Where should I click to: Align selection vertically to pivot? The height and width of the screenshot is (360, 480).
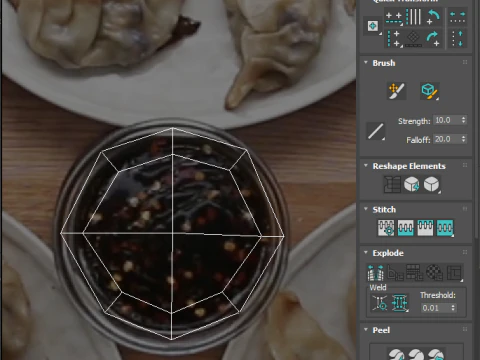[394, 39]
